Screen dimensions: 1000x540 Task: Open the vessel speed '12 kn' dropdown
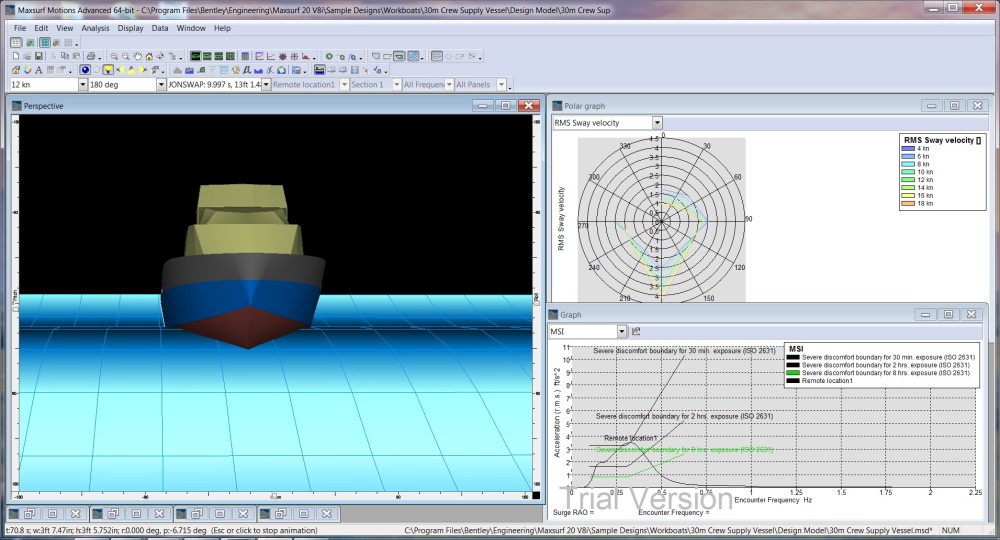point(82,84)
